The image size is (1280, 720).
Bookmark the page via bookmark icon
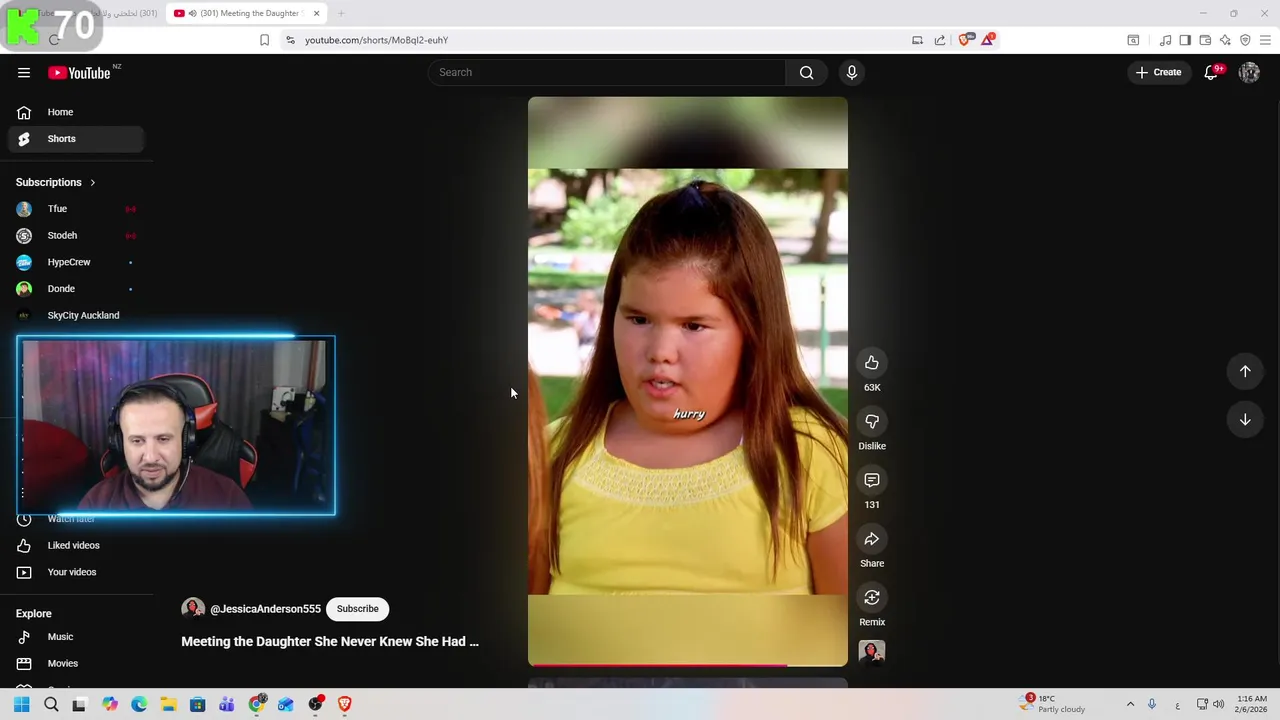[264, 40]
